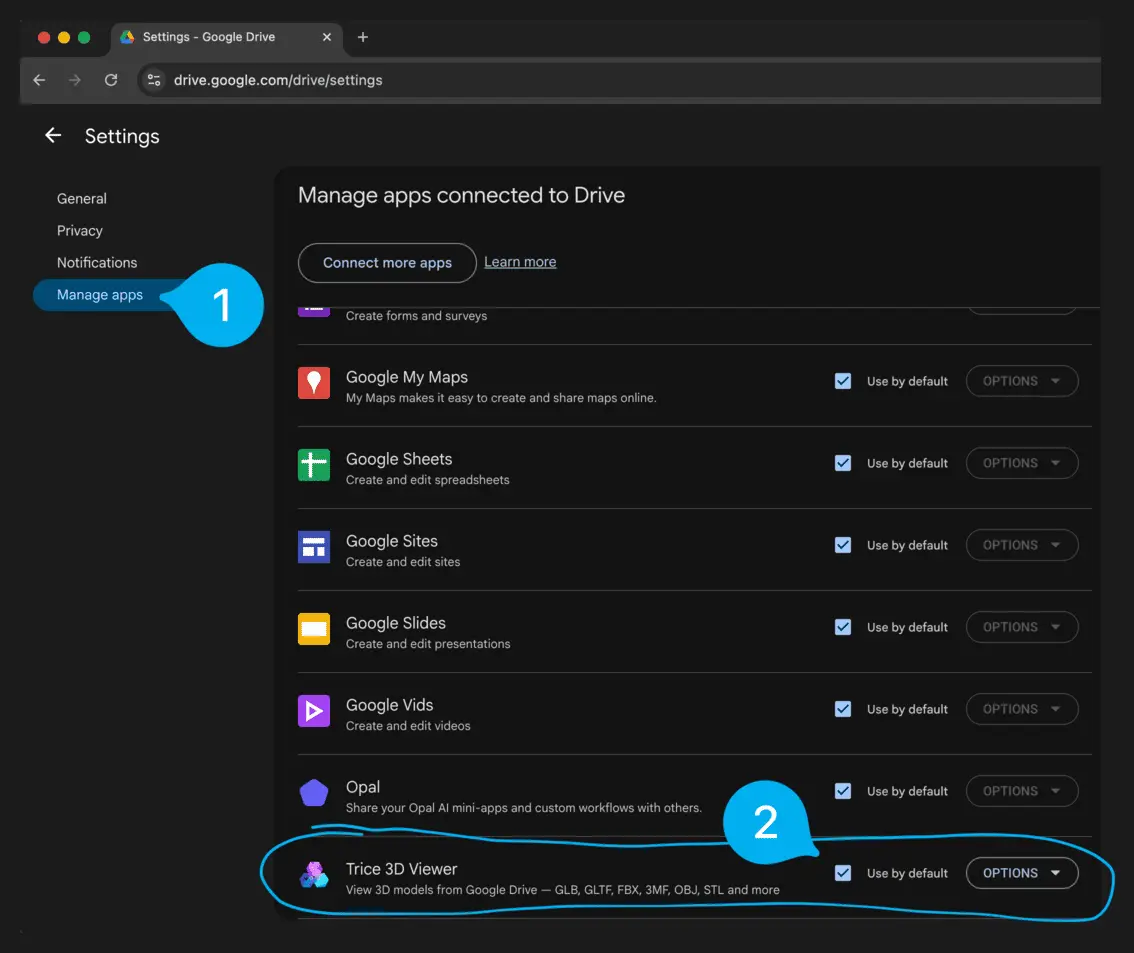Select General in settings sidebar
Viewport: 1134px width, 953px height.
[x=82, y=199]
